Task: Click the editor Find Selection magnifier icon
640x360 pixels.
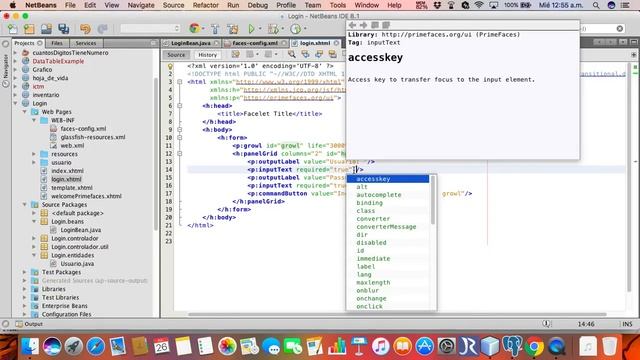Action: (x=291, y=54)
